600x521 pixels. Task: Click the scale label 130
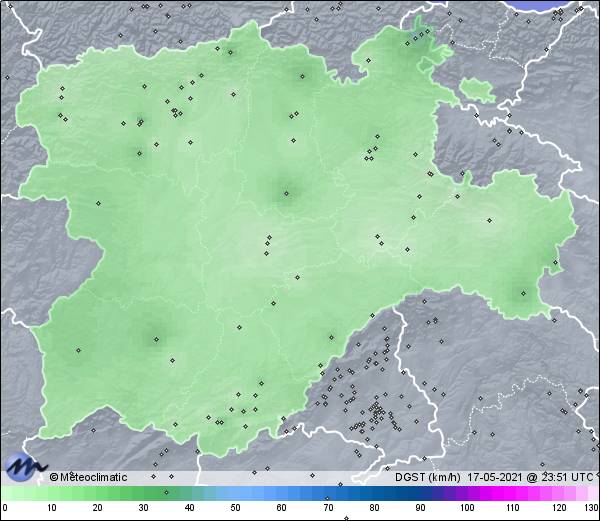pos(592,508)
